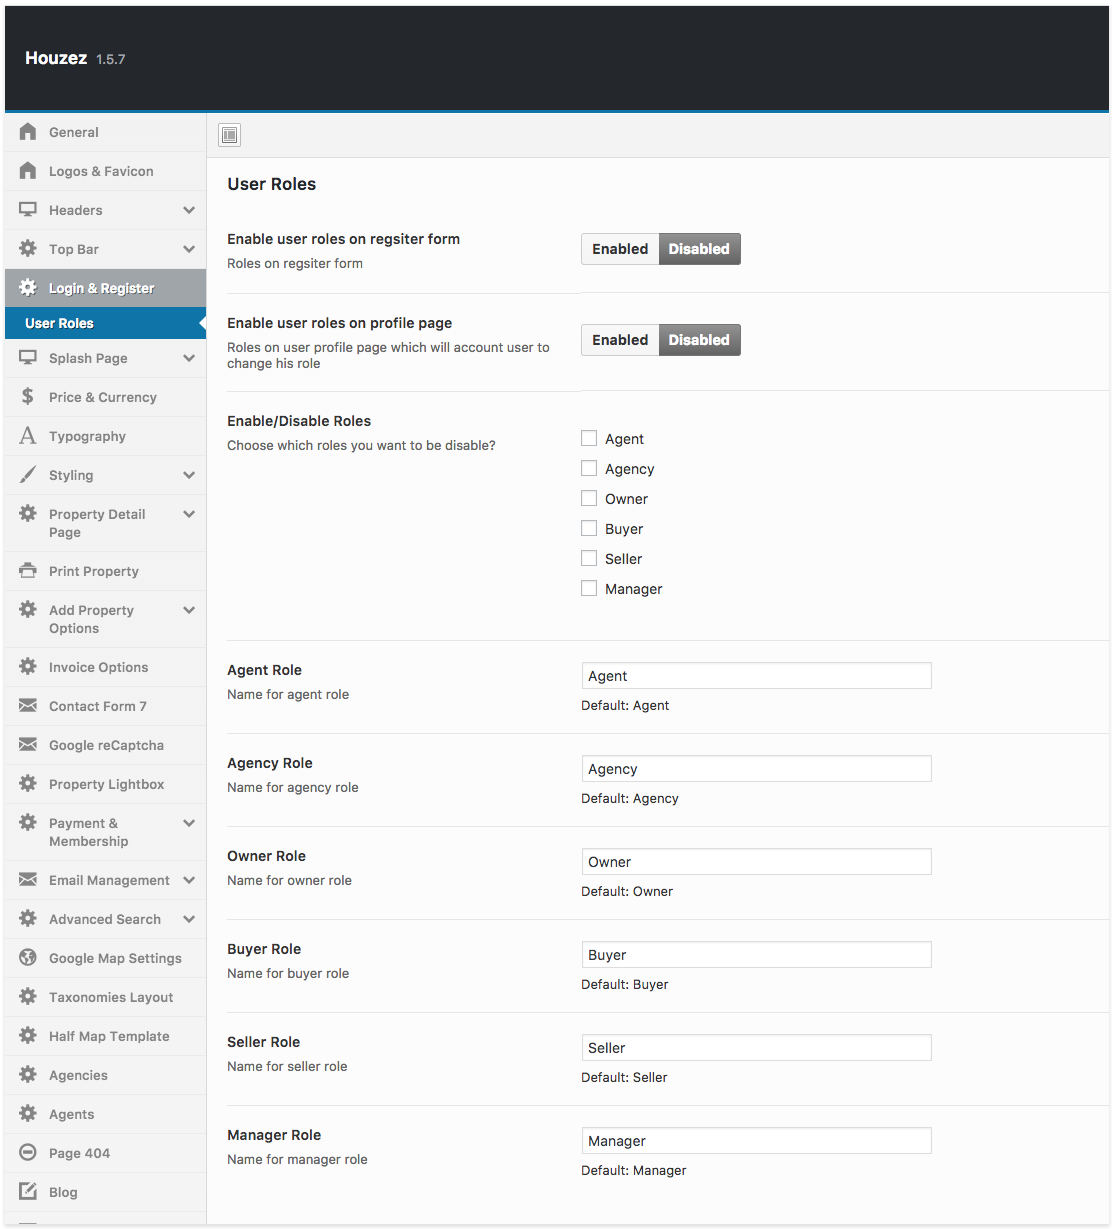Click the Login & Register gear icon
The width and height of the screenshot is (1114, 1229).
tap(28, 287)
